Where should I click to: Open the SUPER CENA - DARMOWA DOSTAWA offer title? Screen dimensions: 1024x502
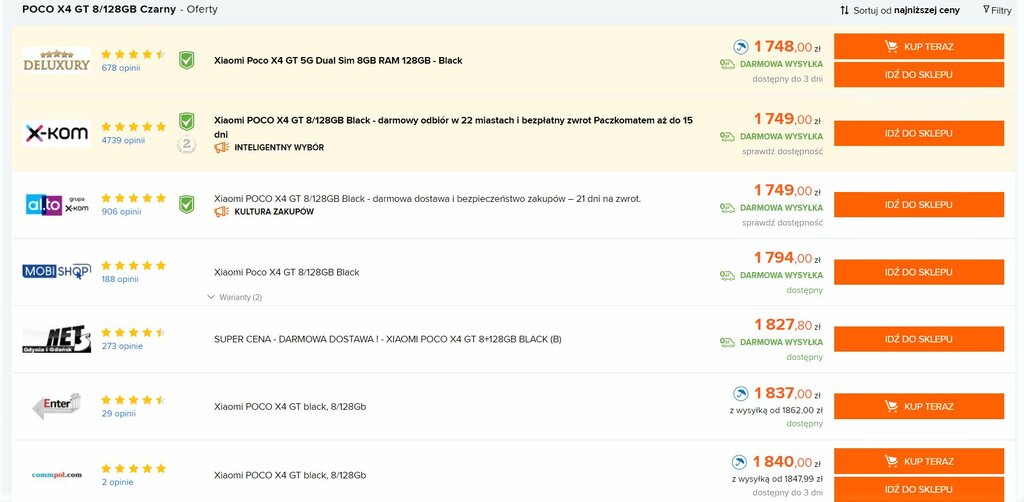[x=388, y=339]
